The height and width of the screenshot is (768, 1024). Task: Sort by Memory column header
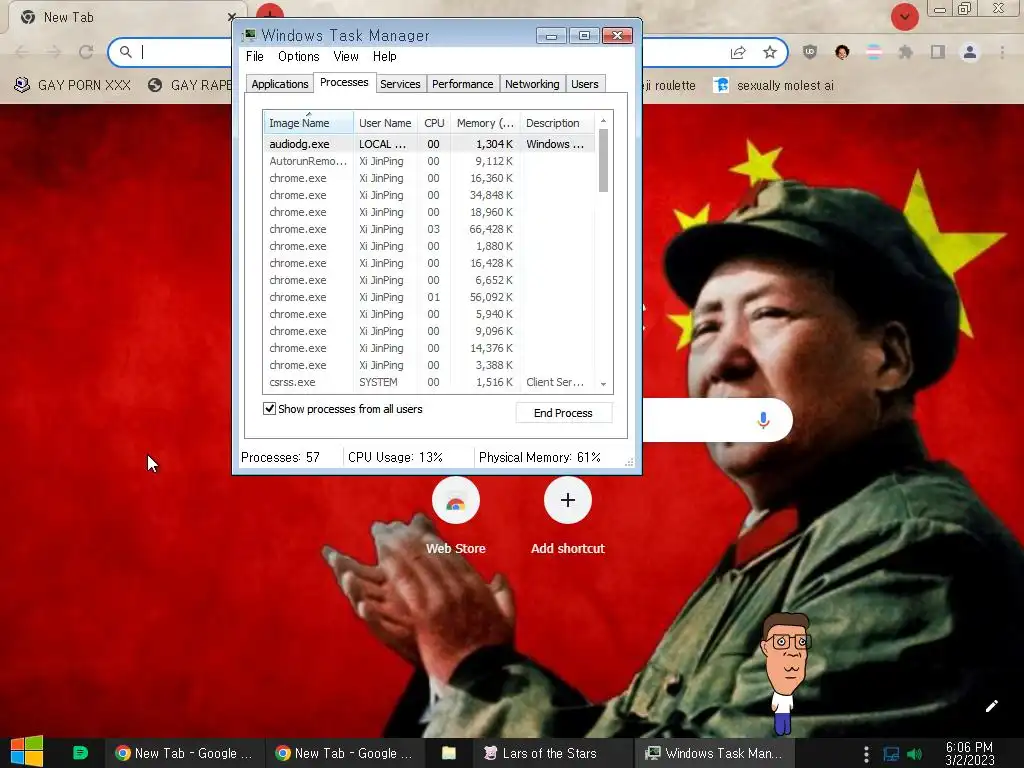485,123
